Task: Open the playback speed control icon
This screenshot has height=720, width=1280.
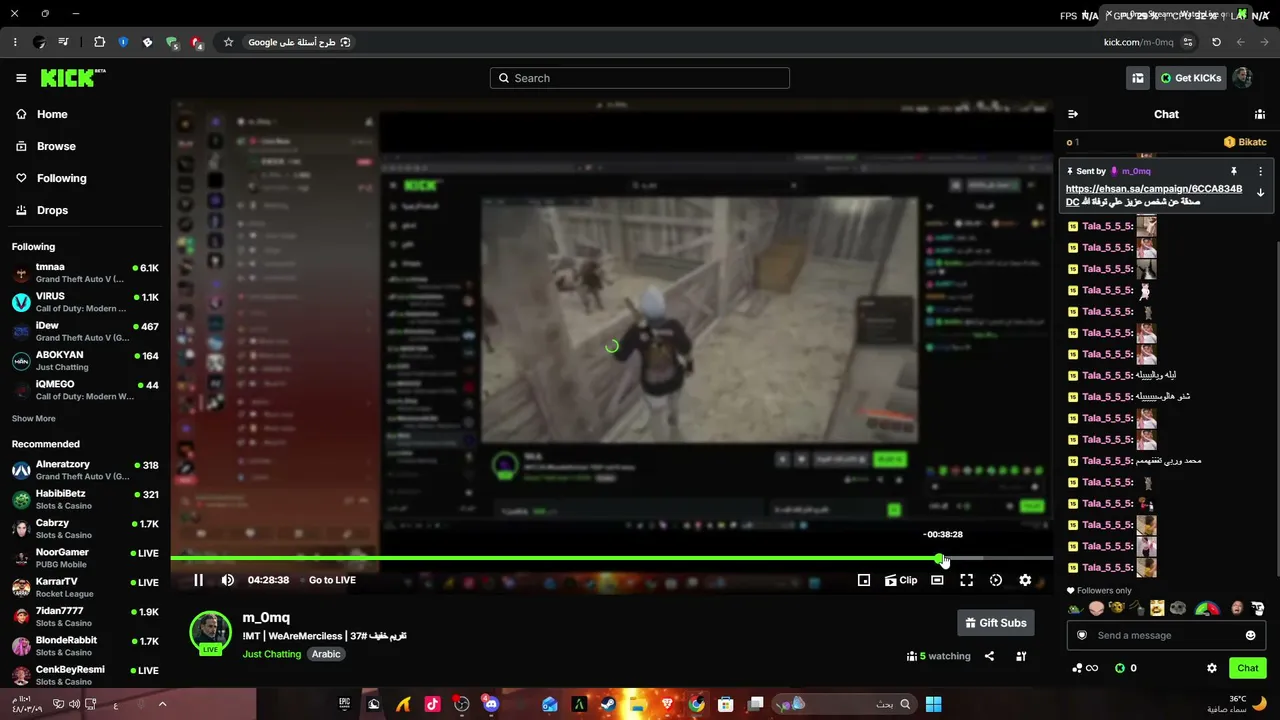Action: point(996,580)
